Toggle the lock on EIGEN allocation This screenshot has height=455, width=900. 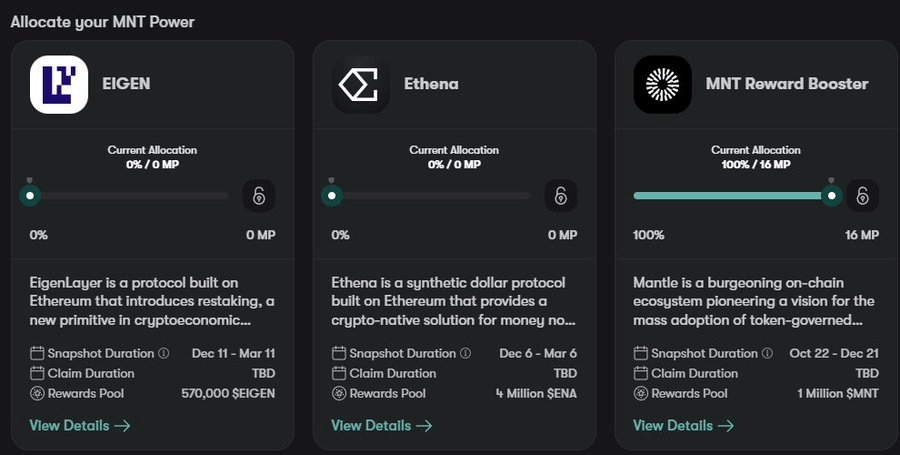(259, 195)
